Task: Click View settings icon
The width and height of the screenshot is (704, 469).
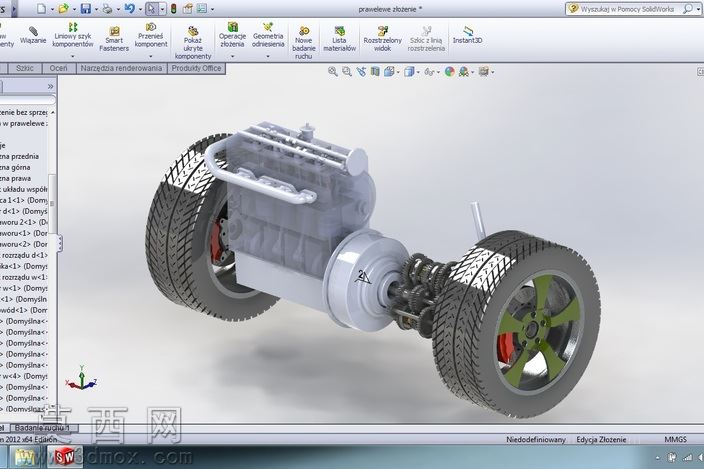Action: 484,72
